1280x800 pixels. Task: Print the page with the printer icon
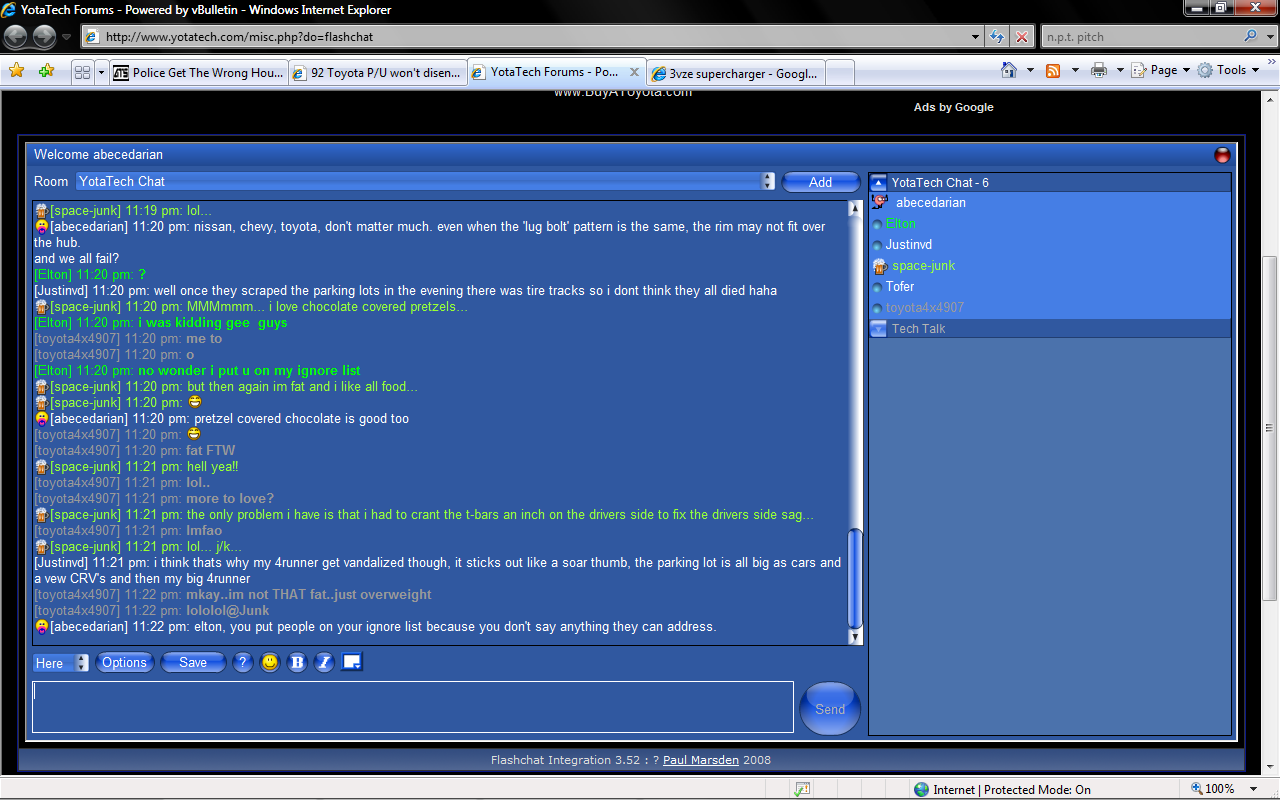1099,70
